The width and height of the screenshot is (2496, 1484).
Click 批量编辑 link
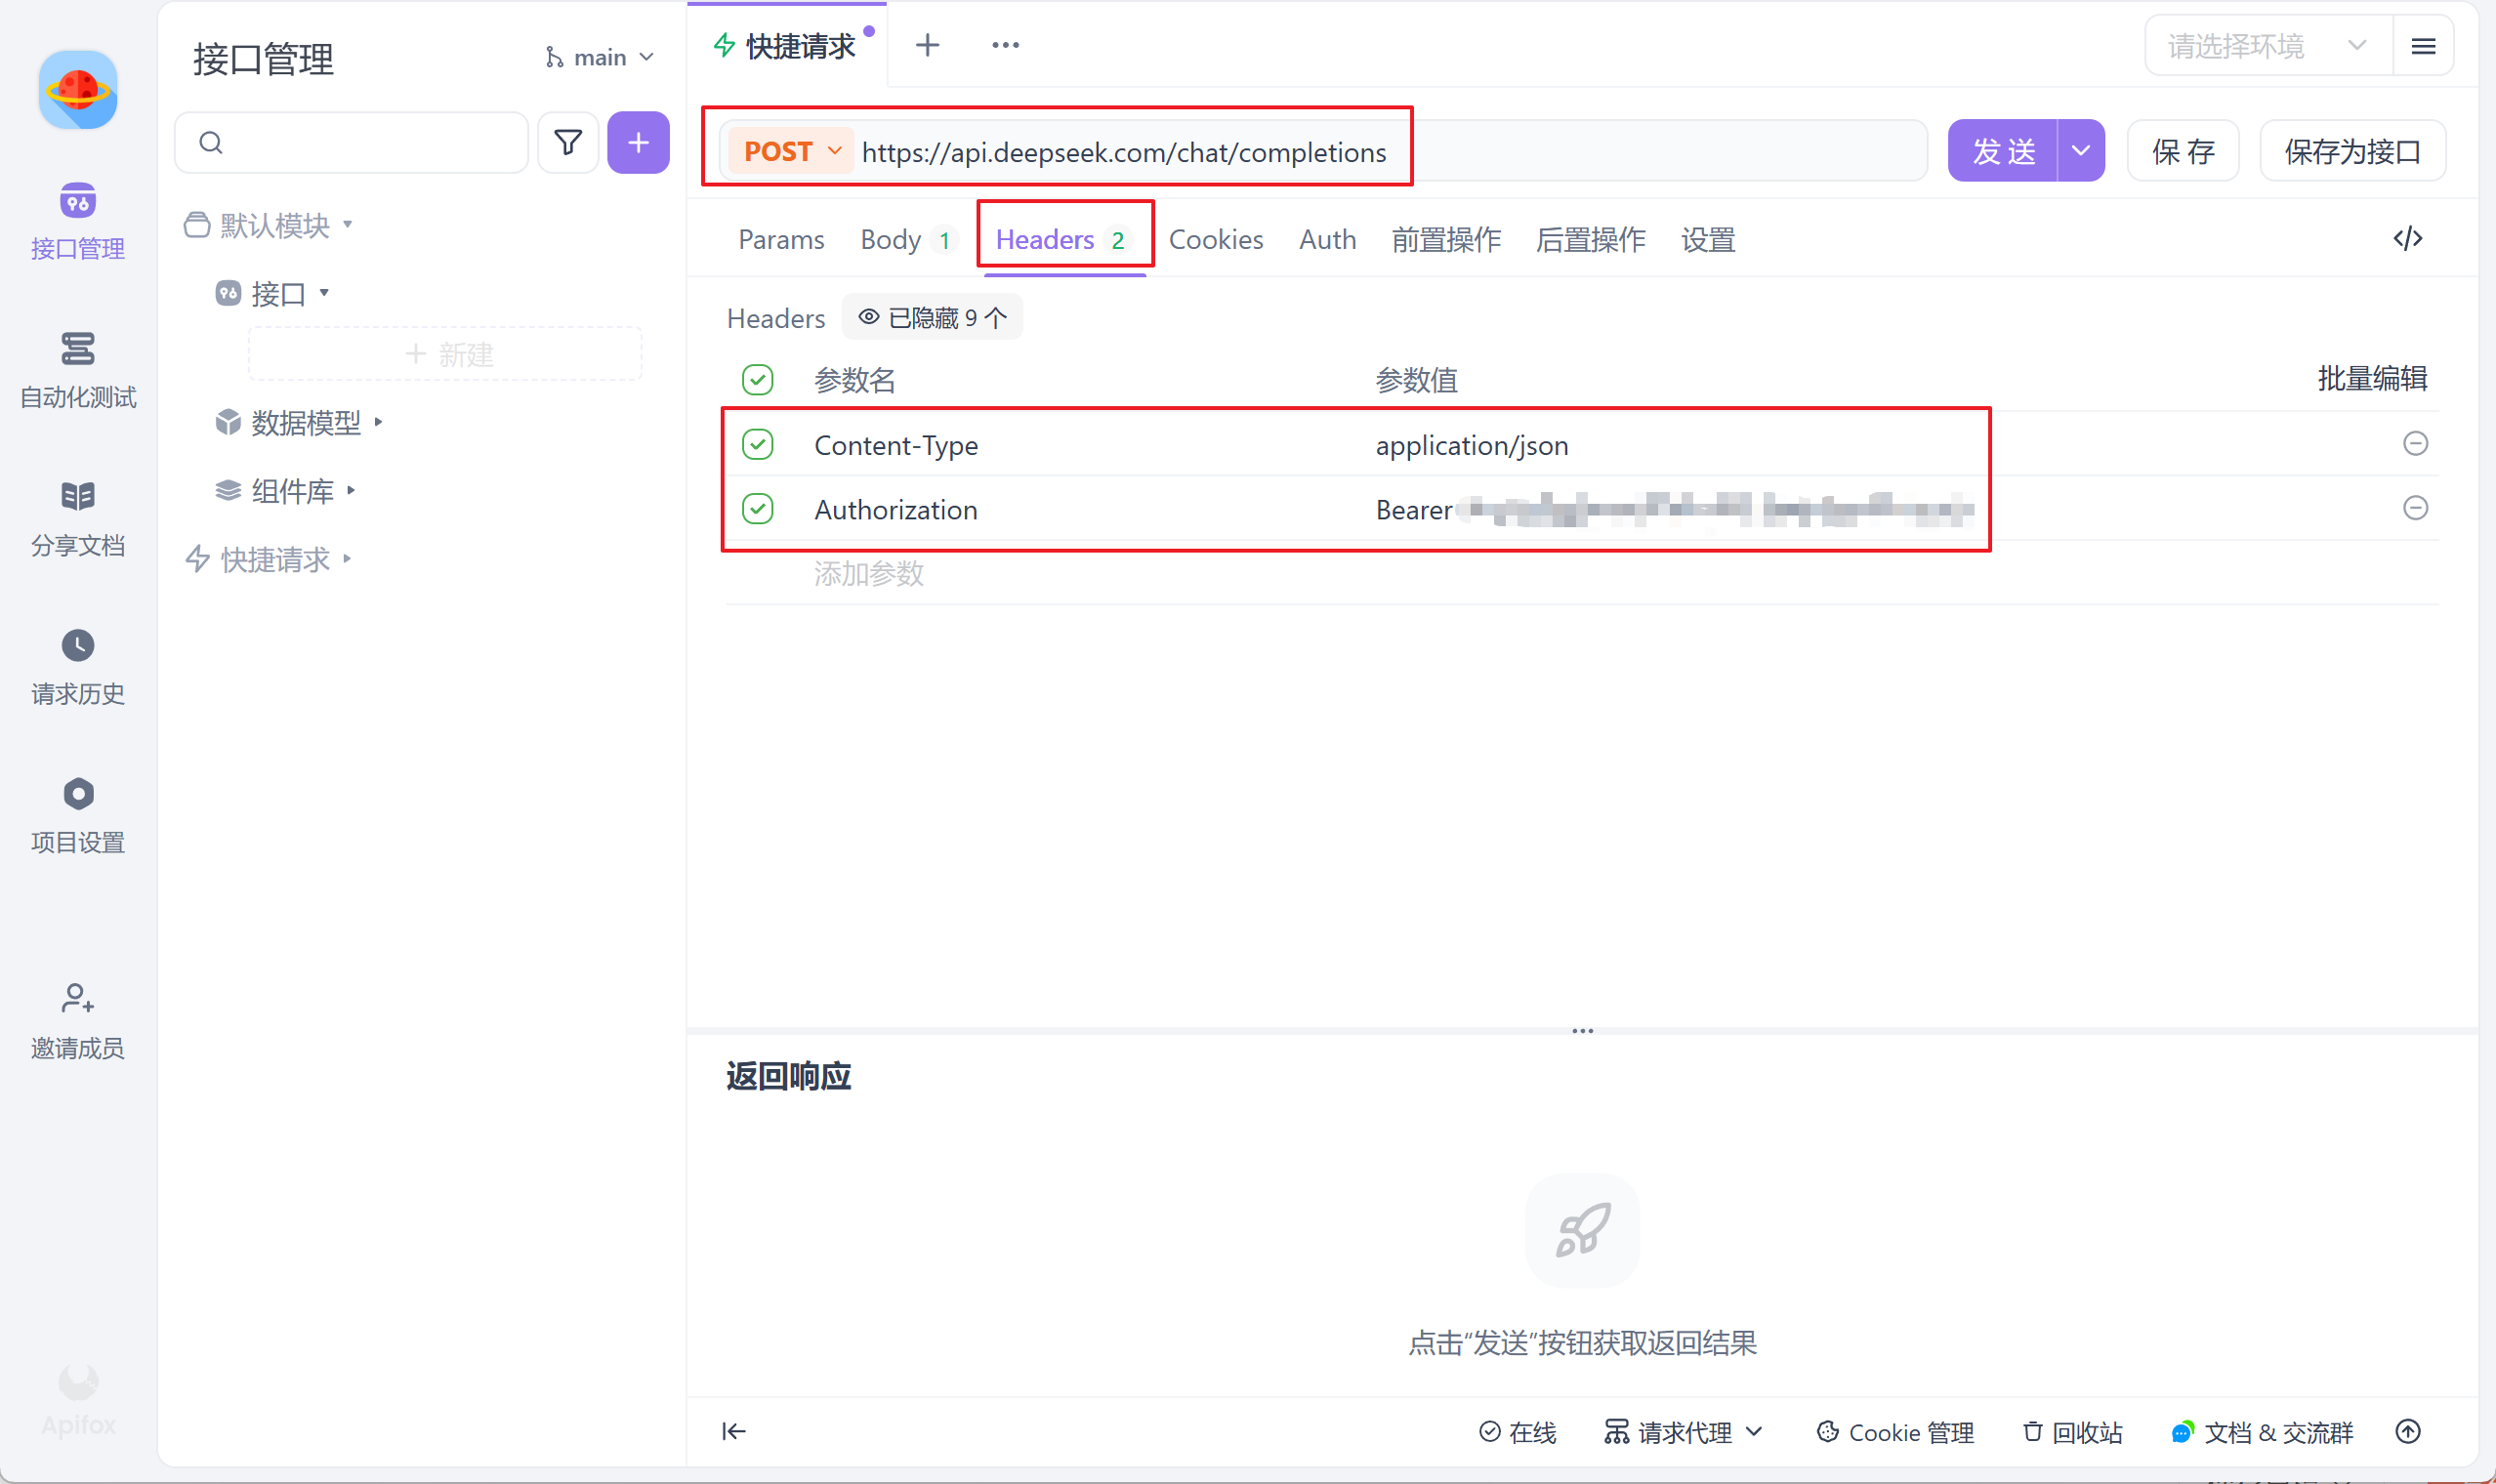[x=2371, y=379]
